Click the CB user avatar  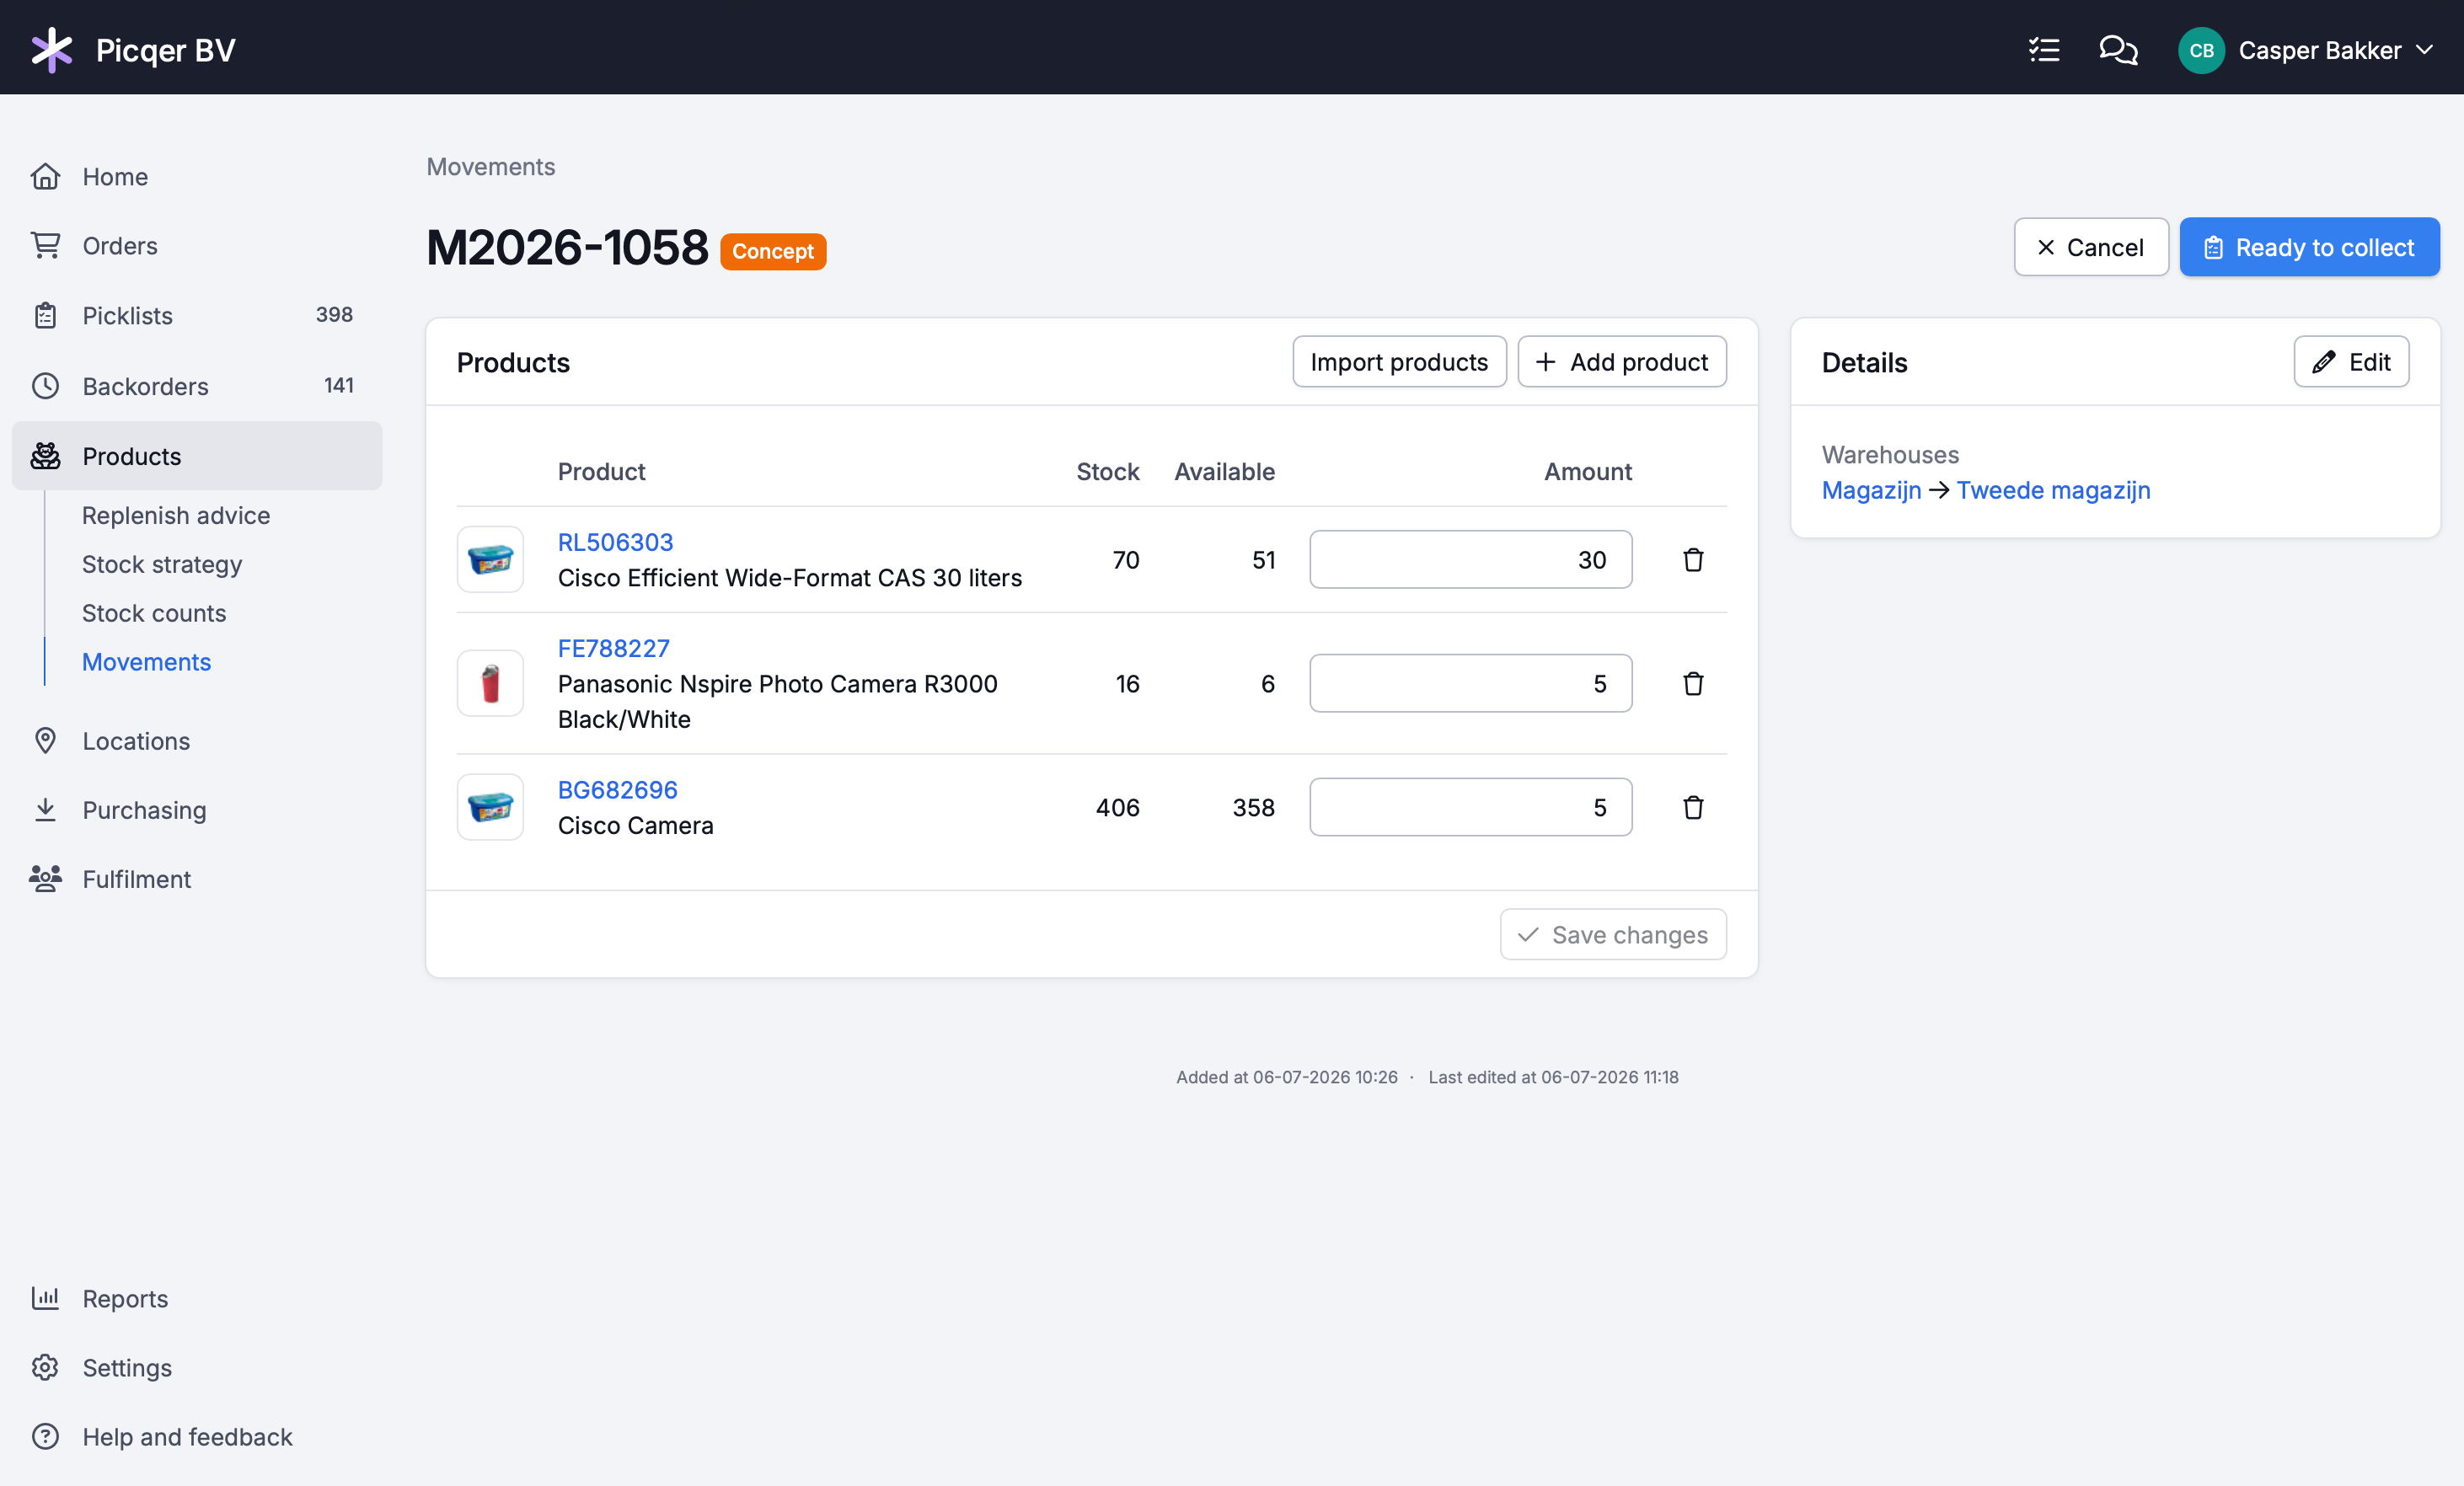[2201, 50]
